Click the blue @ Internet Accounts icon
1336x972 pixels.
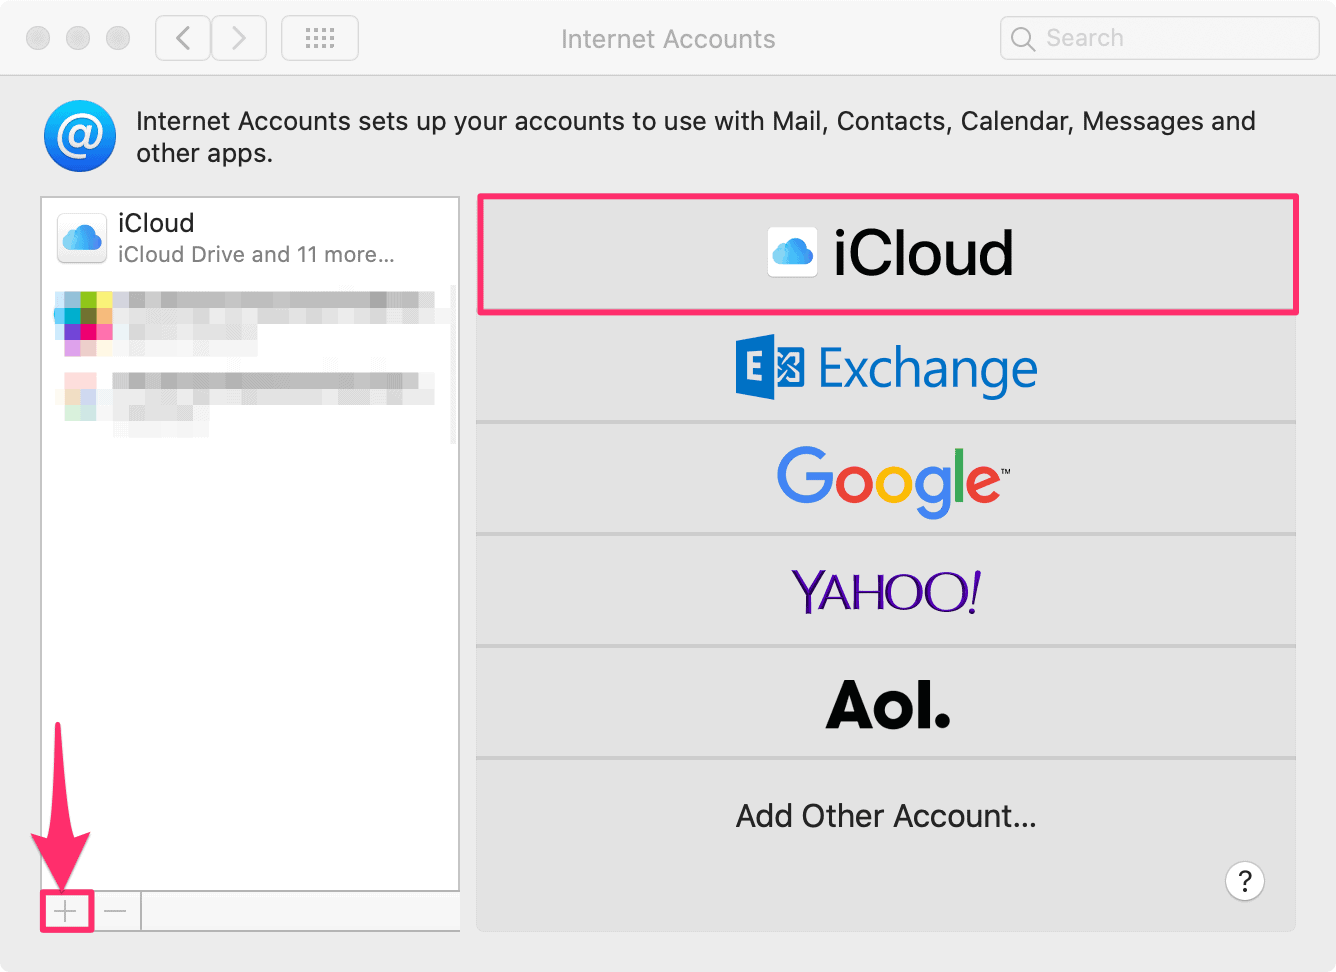tap(80, 135)
